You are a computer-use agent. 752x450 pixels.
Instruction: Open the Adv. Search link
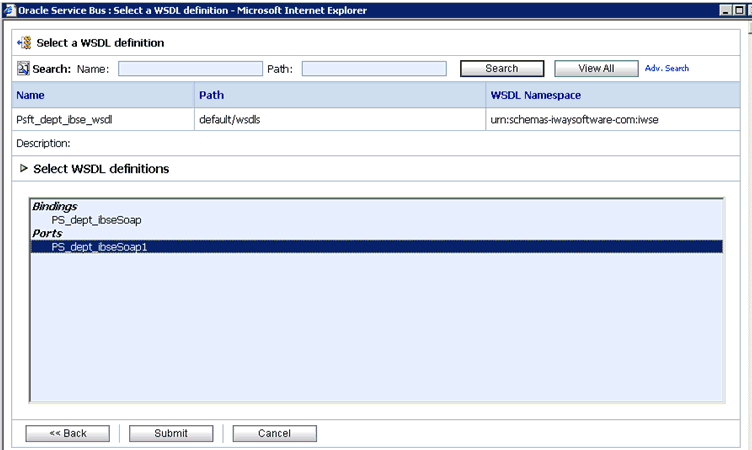667,68
